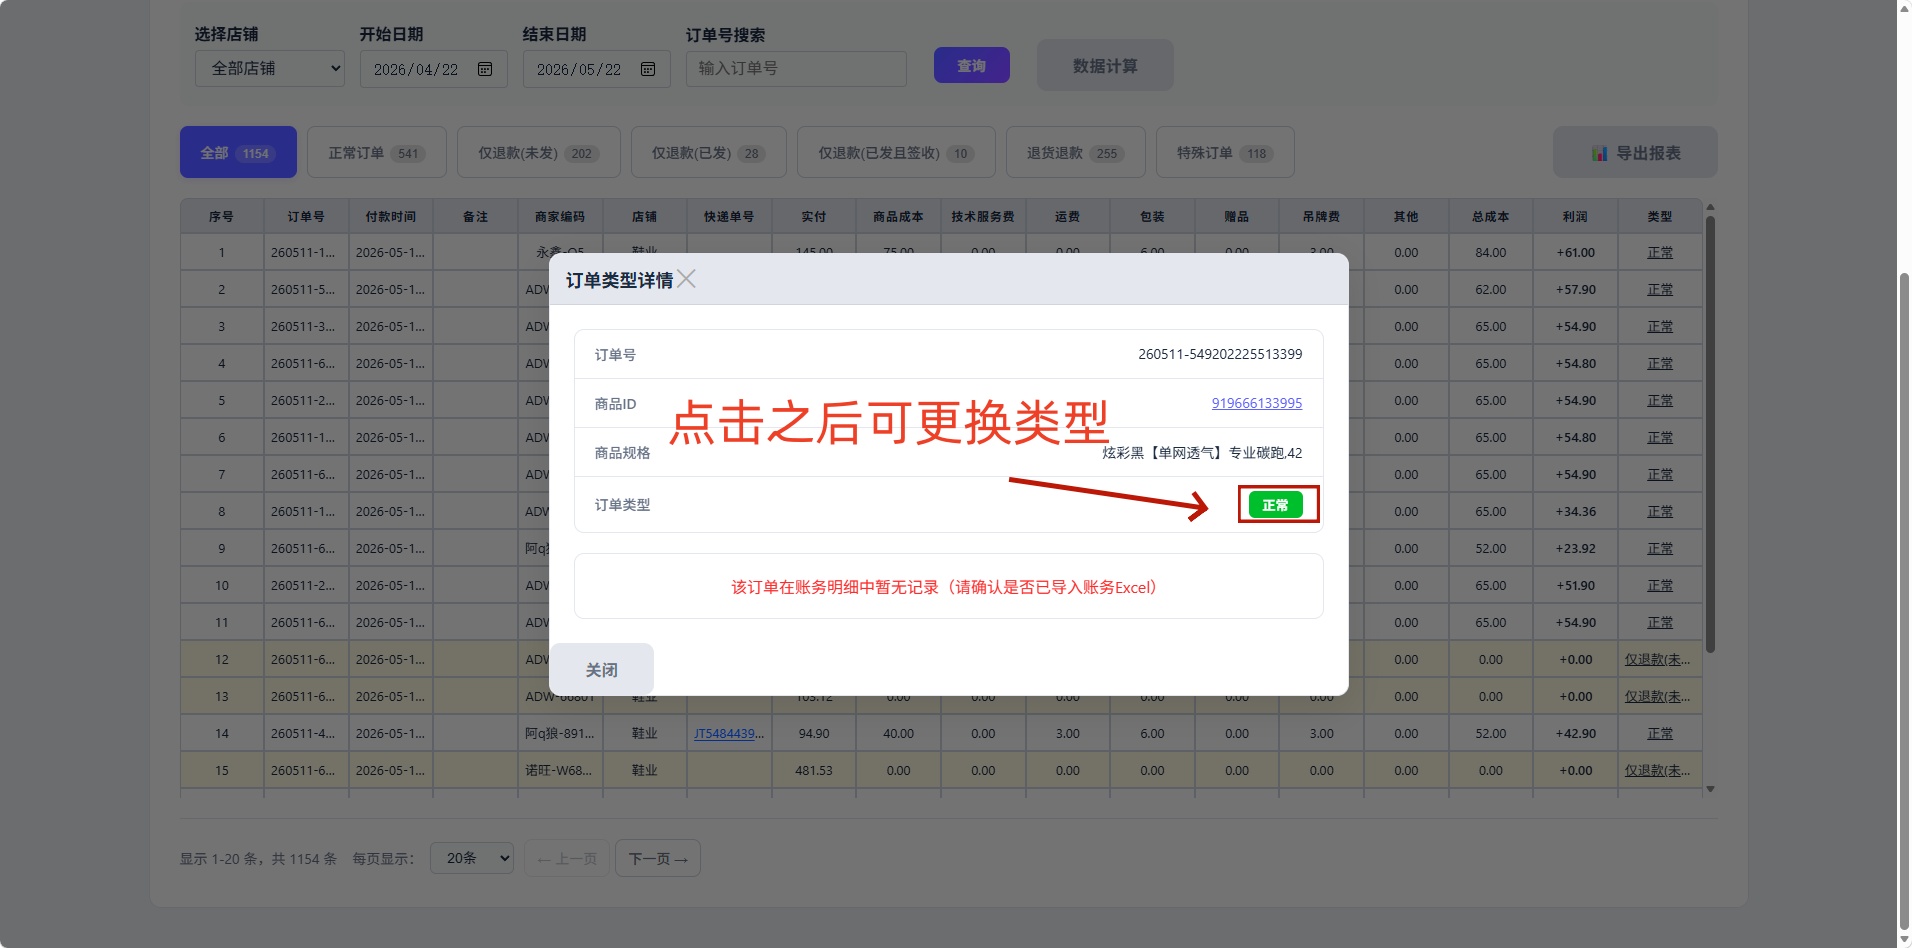Click profit value +34.36 in row 8
The image size is (1912, 948).
[x=1575, y=511]
